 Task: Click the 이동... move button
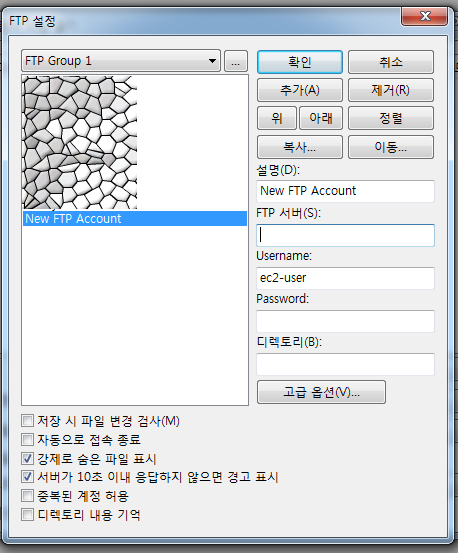(x=391, y=147)
